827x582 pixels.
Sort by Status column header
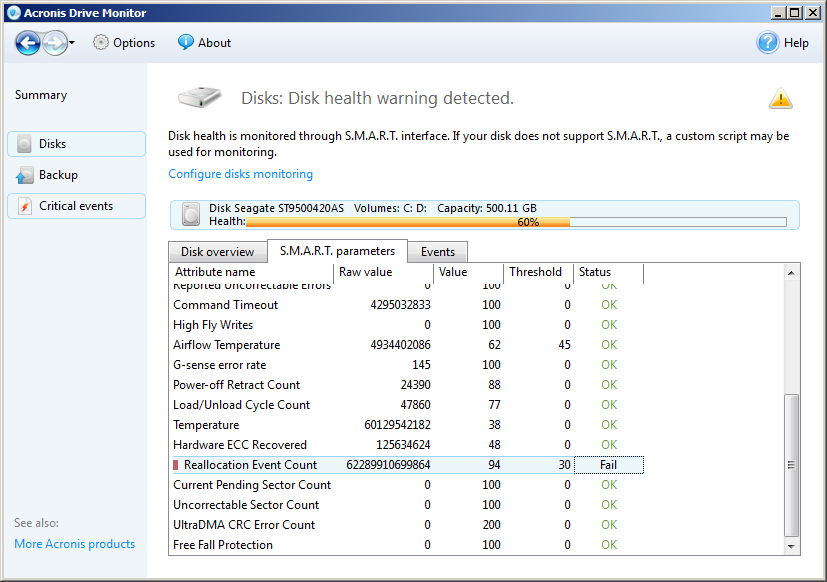[x=608, y=272]
